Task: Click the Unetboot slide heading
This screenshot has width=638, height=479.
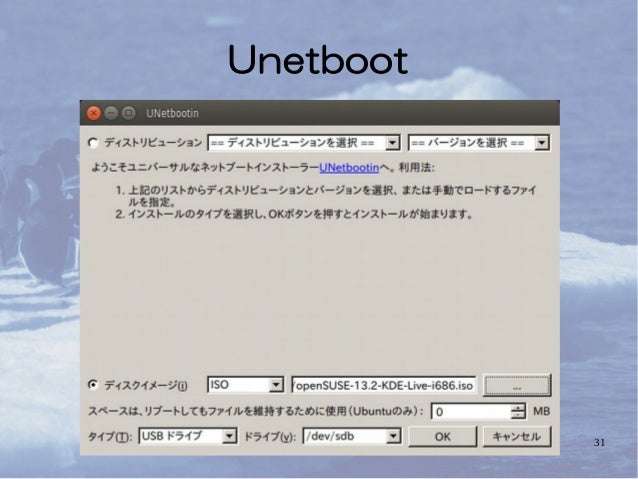Action: point(318,60)
